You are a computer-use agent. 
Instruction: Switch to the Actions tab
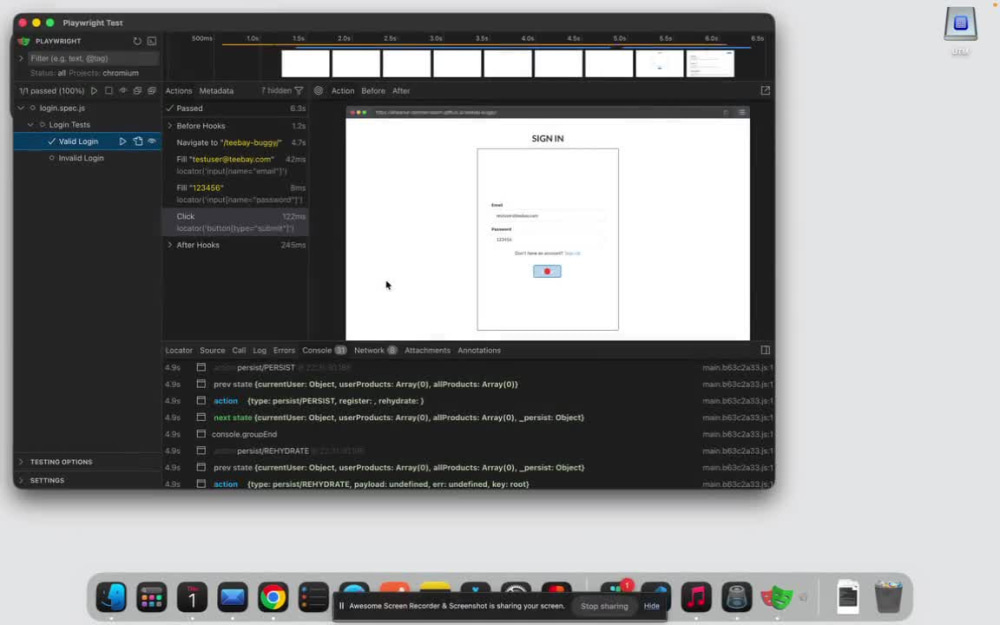click(179, 91)
